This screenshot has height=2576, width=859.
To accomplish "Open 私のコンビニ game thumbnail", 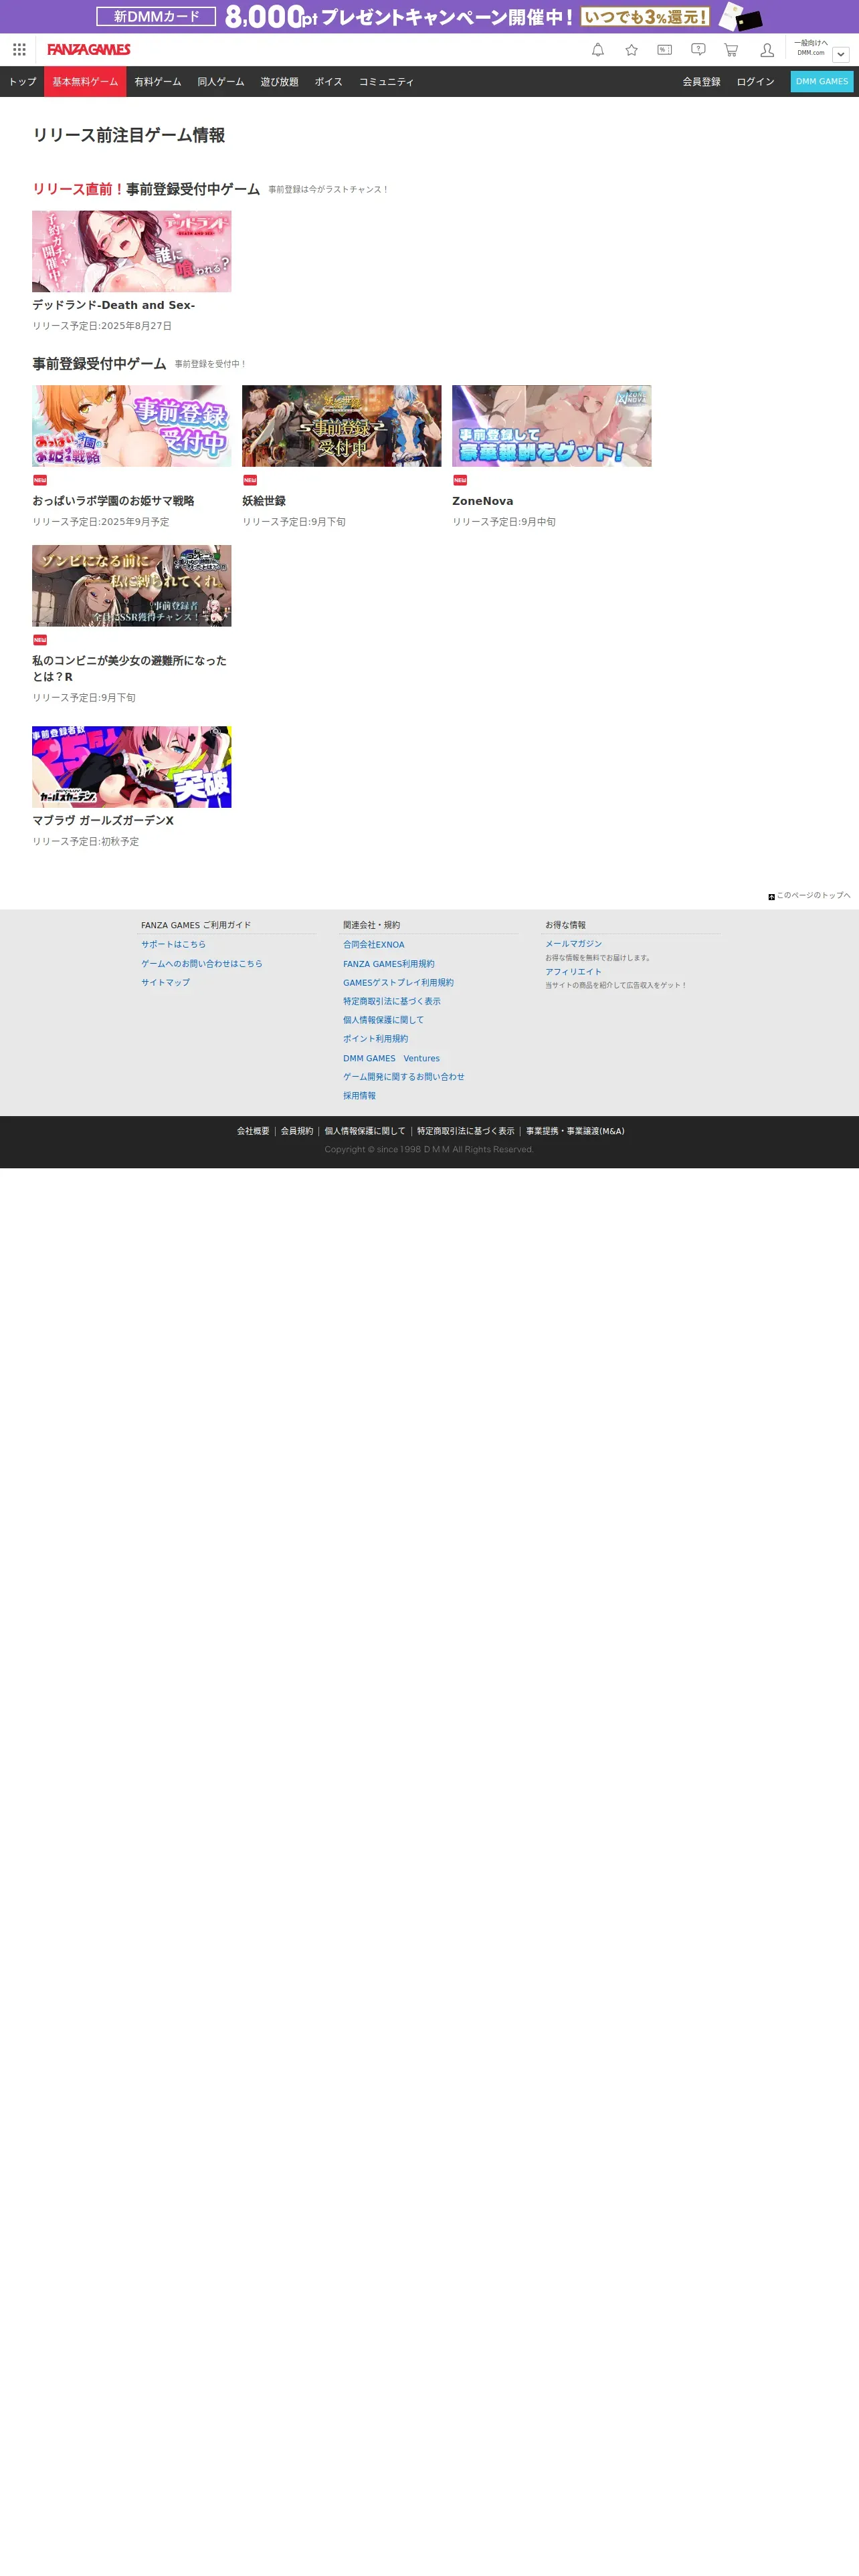I will [132, 586].
